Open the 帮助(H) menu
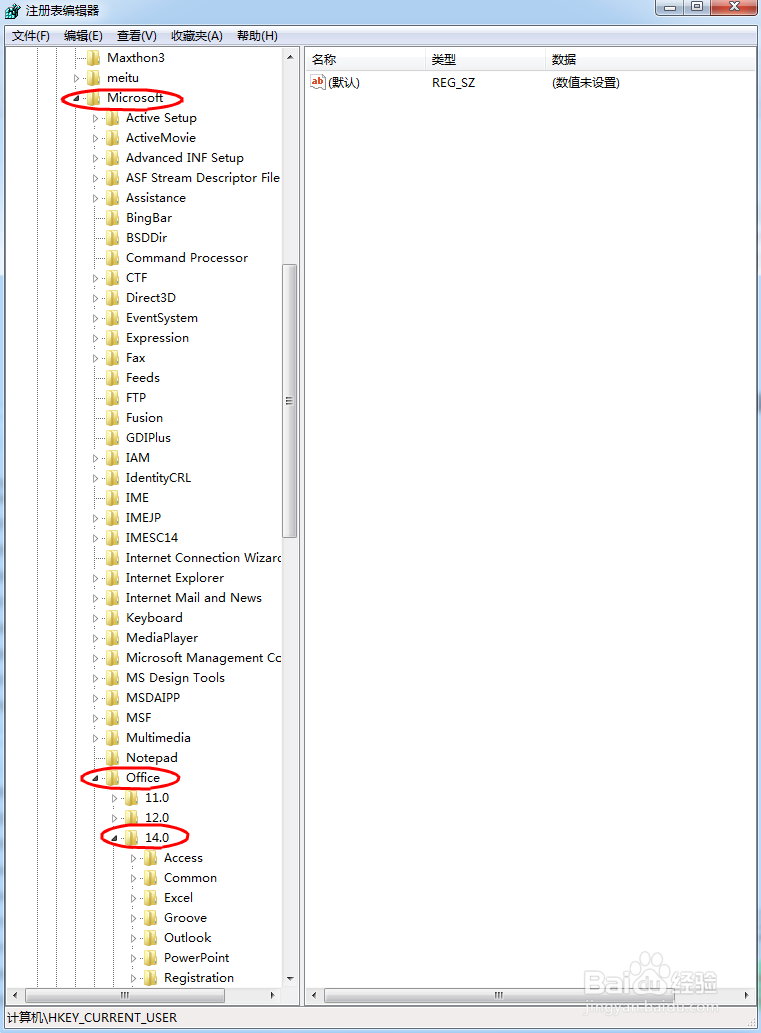761x1033 pixels. 257,36
